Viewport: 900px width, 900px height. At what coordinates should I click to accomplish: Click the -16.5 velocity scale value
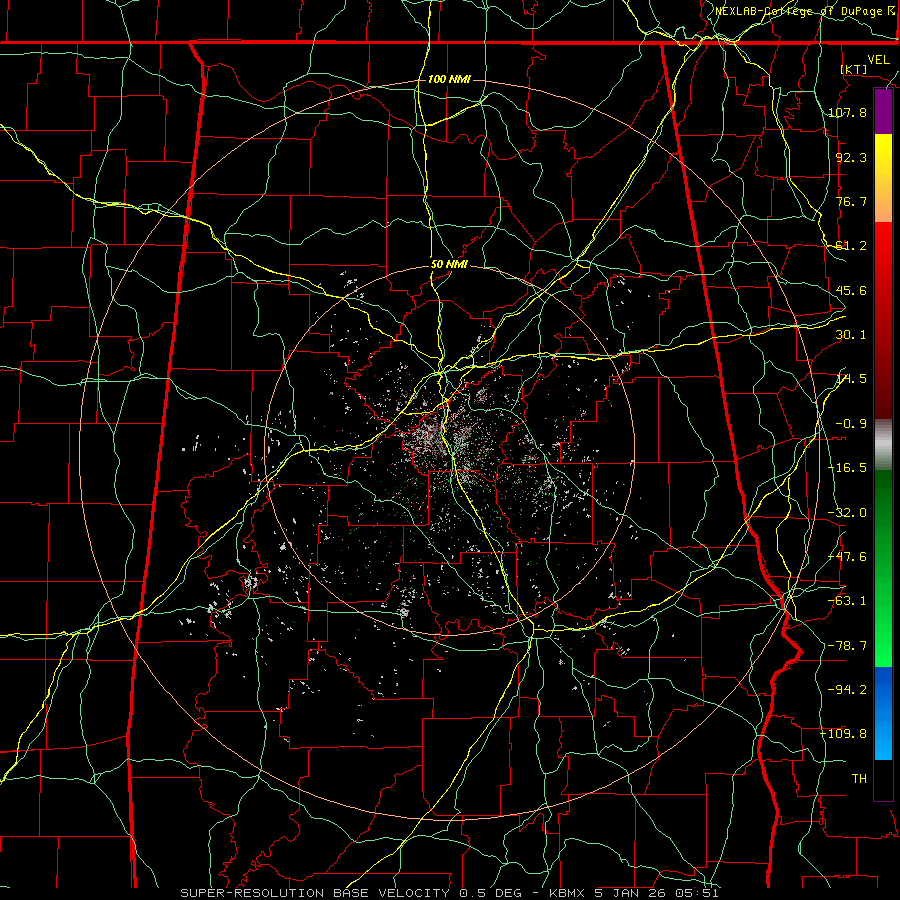tap(847, 468)
